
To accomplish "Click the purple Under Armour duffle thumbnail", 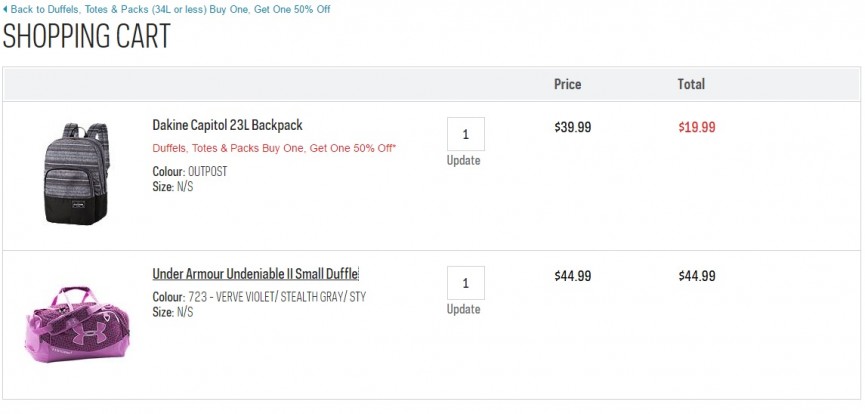I will [77, 324].
